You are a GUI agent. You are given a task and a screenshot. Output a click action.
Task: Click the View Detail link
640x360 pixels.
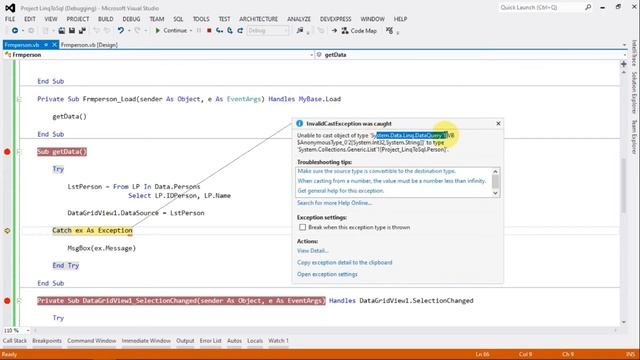312,251
